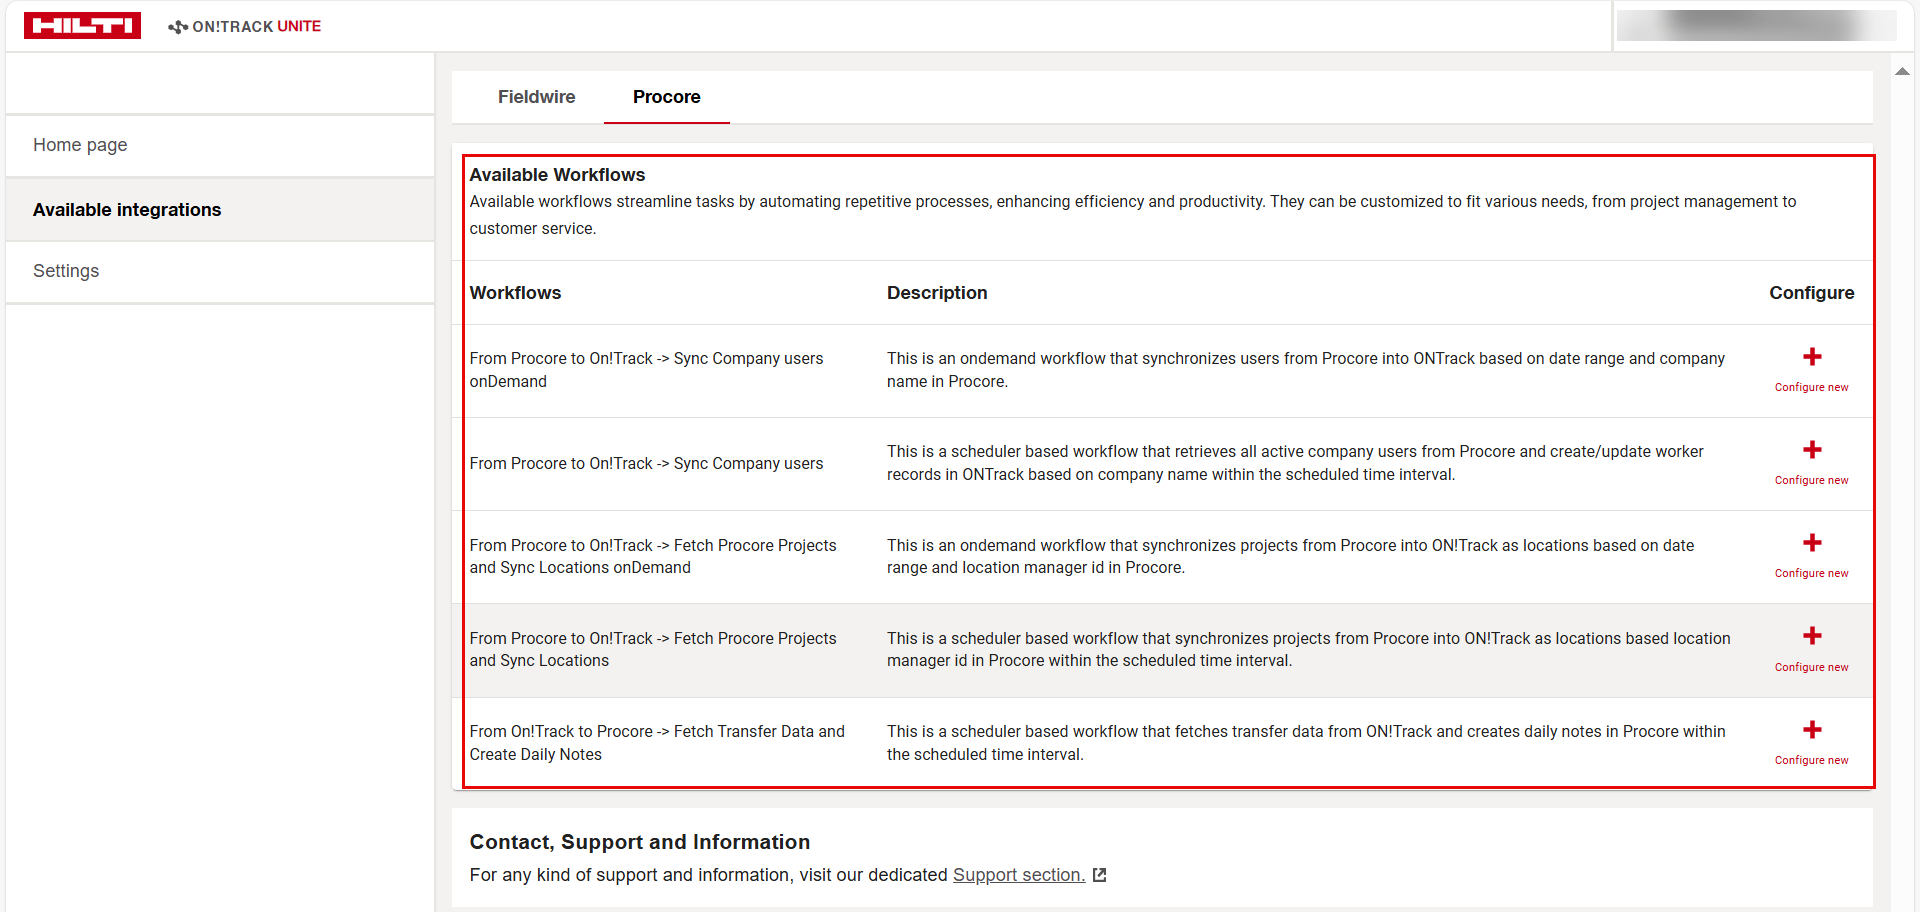The height and width of the screenshot is (912, 1920).
Task: Click the blurred user account area
Action: (x=1757, y=26)
